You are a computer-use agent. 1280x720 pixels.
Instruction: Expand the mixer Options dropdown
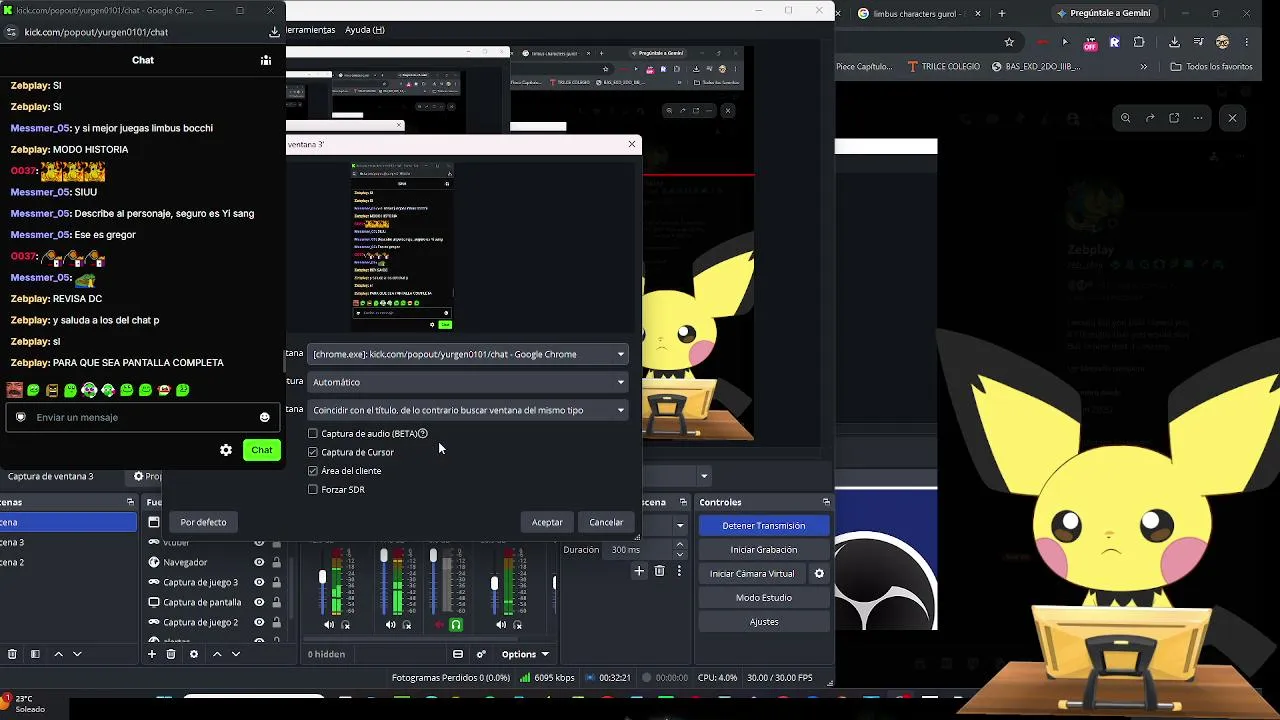pos(525,654)
